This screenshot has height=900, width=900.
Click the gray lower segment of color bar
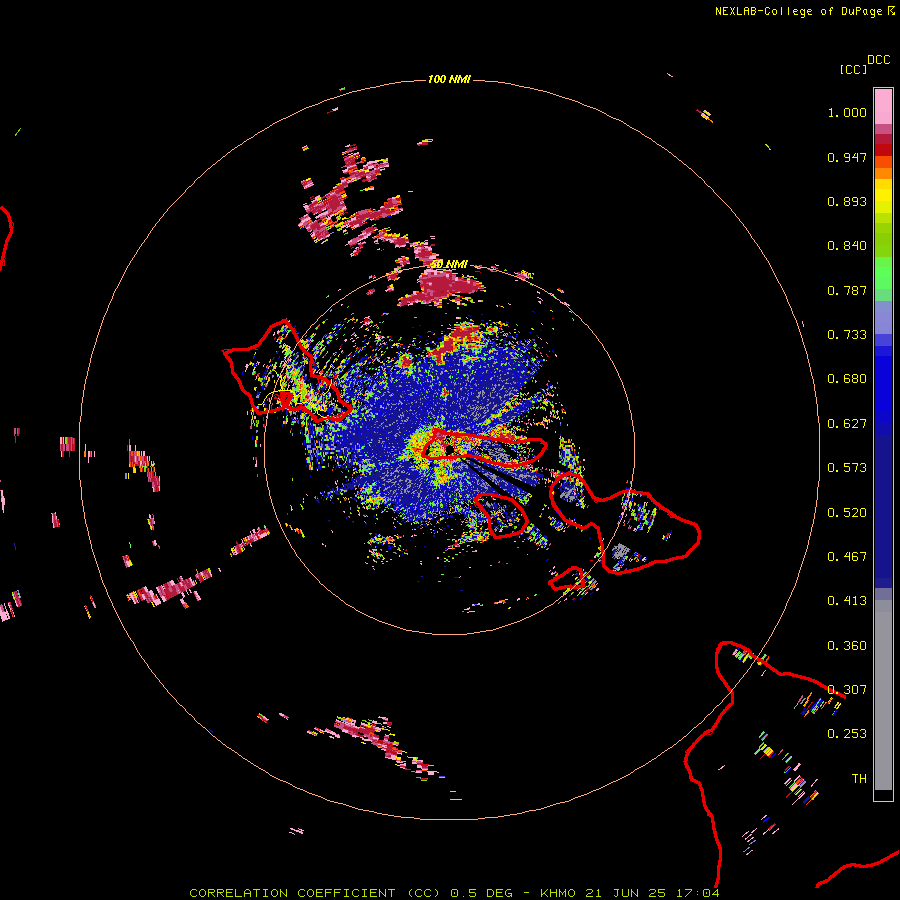point(883,695)
